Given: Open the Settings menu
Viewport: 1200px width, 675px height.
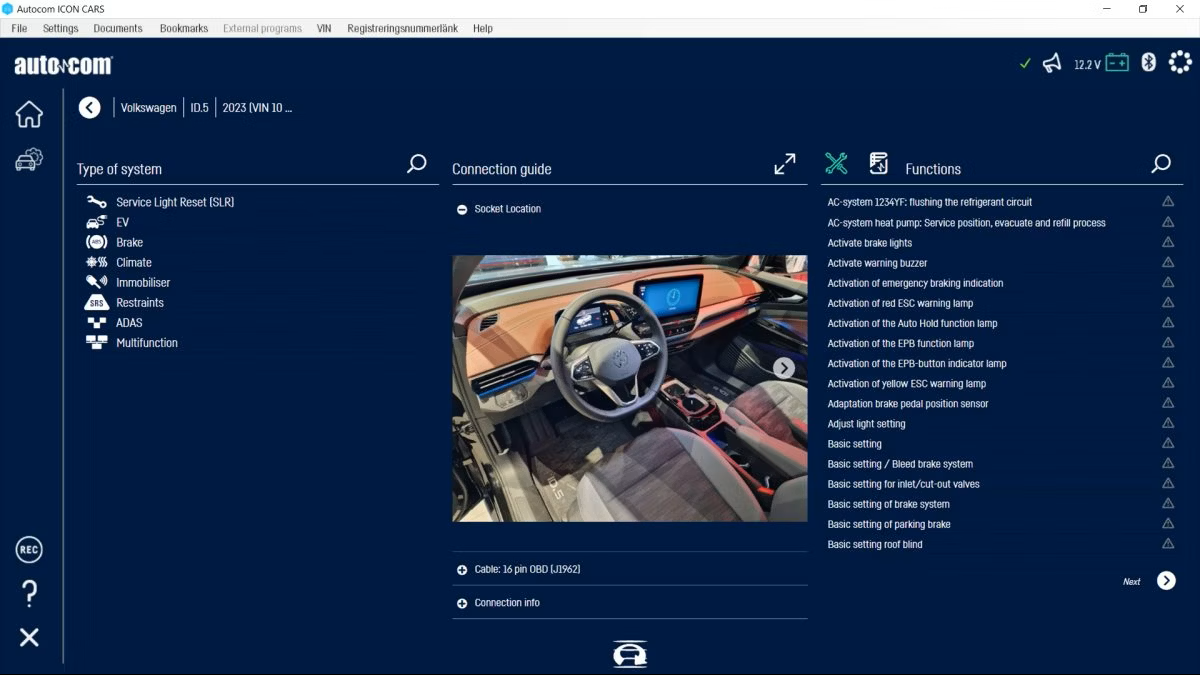Looking at the screenshot, I should pos(60,28).
